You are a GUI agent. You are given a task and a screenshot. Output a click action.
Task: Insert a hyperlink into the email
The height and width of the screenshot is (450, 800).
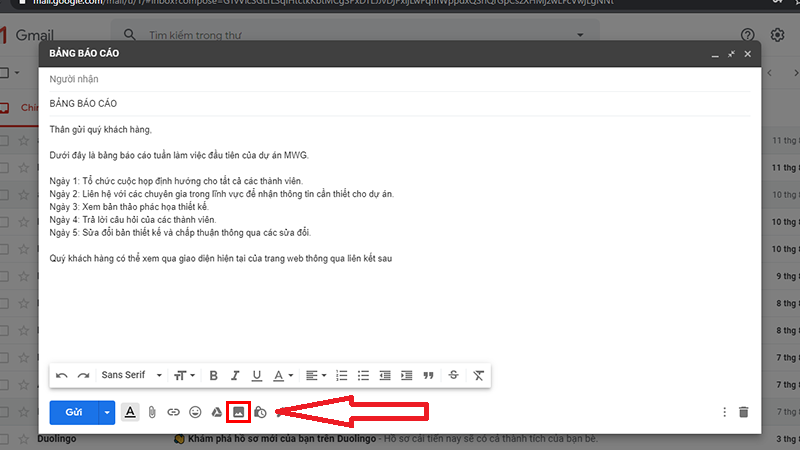pos(173,412)
